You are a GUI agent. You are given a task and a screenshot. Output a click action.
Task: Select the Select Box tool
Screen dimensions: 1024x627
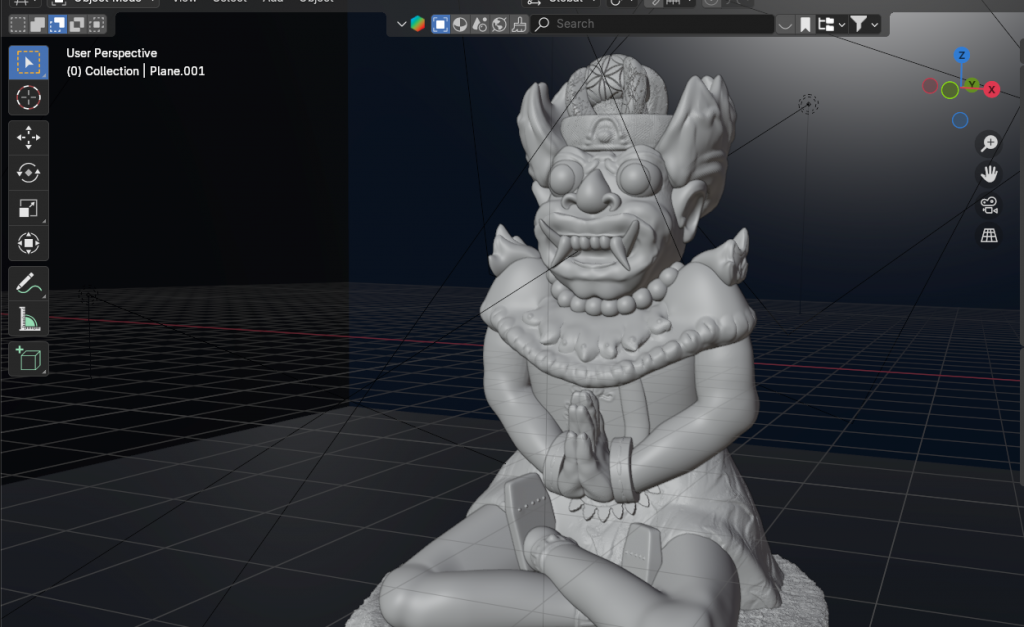28,62
